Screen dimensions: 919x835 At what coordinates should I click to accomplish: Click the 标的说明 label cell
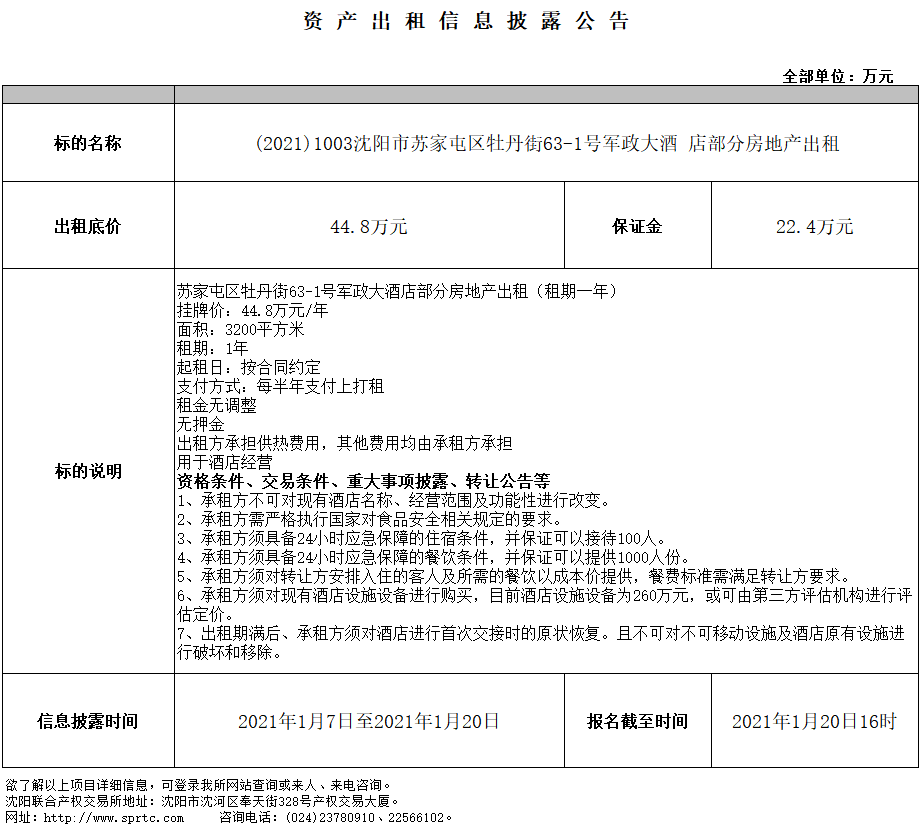(88, 471)
